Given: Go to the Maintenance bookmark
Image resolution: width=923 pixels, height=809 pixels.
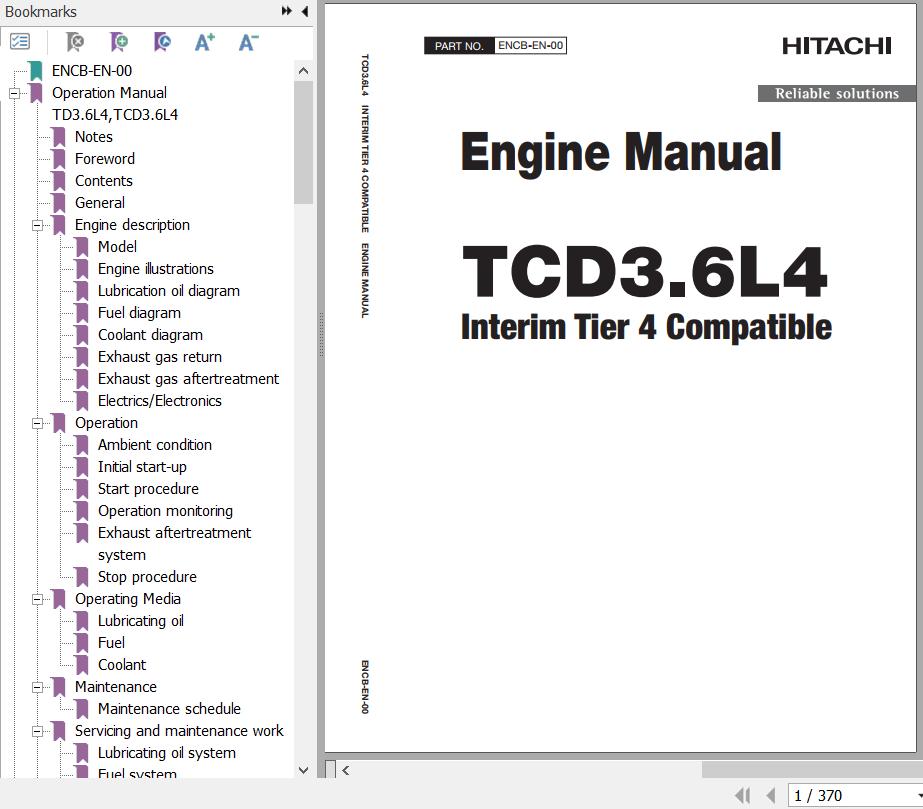Looking at the screenshot, I should pyautogui.click(x=116, y=687).
